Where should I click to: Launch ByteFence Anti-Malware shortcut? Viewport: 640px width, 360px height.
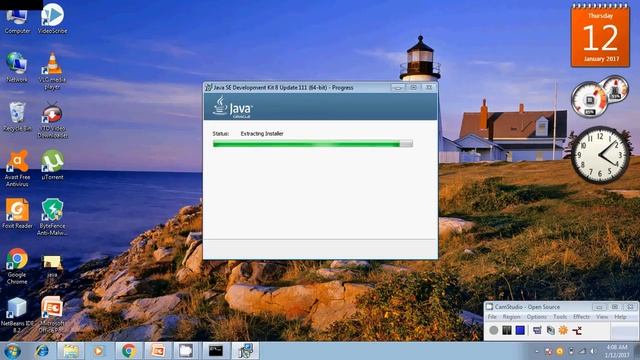[x=52, y=217]
